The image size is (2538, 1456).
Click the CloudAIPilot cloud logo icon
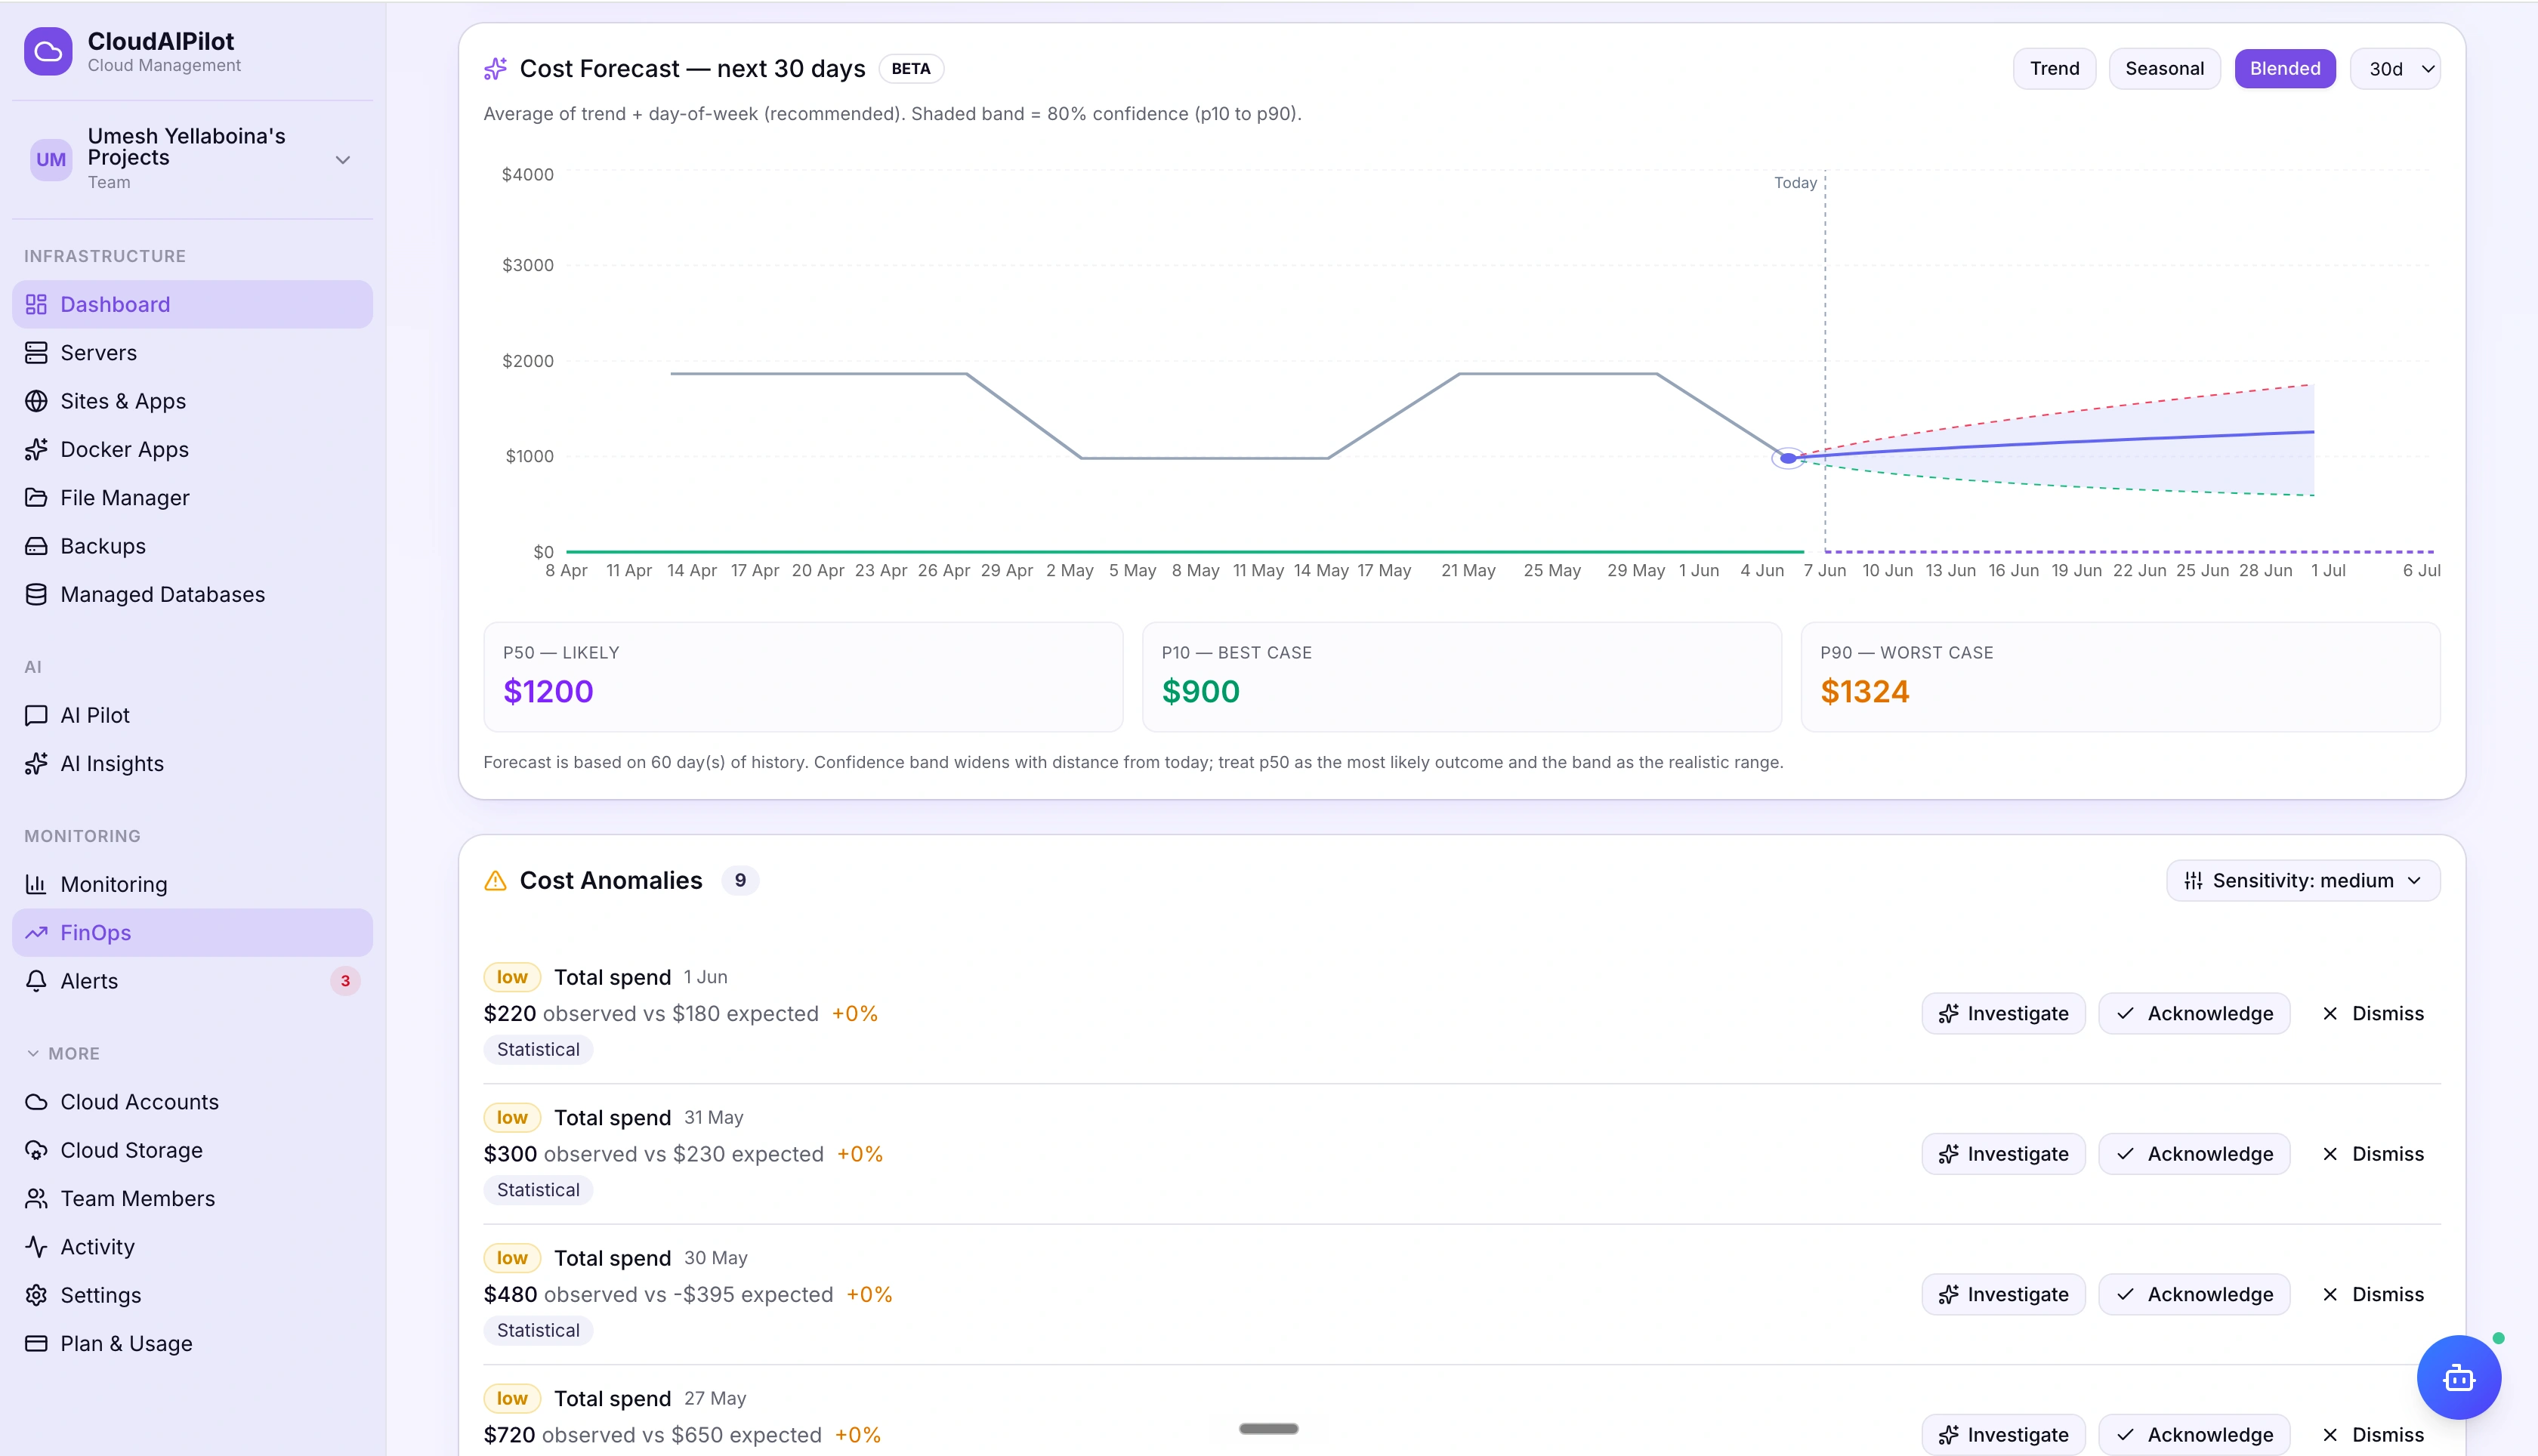48,51
